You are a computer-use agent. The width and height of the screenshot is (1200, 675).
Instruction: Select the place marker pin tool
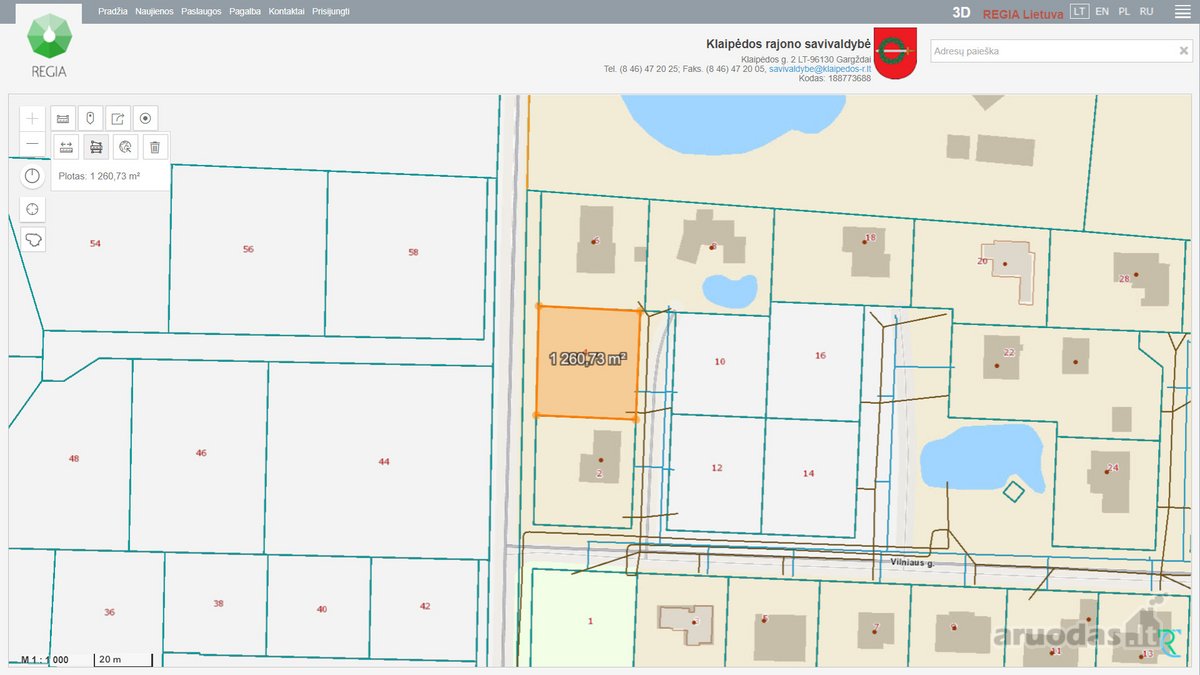tap(90, 118)
